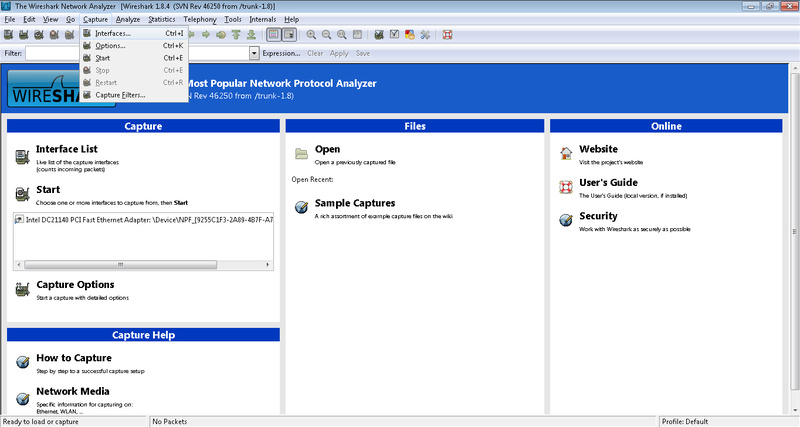Choose Interfaces... from the Capture menu
This screenshot has height=427, width=800.
click(134, 33)
